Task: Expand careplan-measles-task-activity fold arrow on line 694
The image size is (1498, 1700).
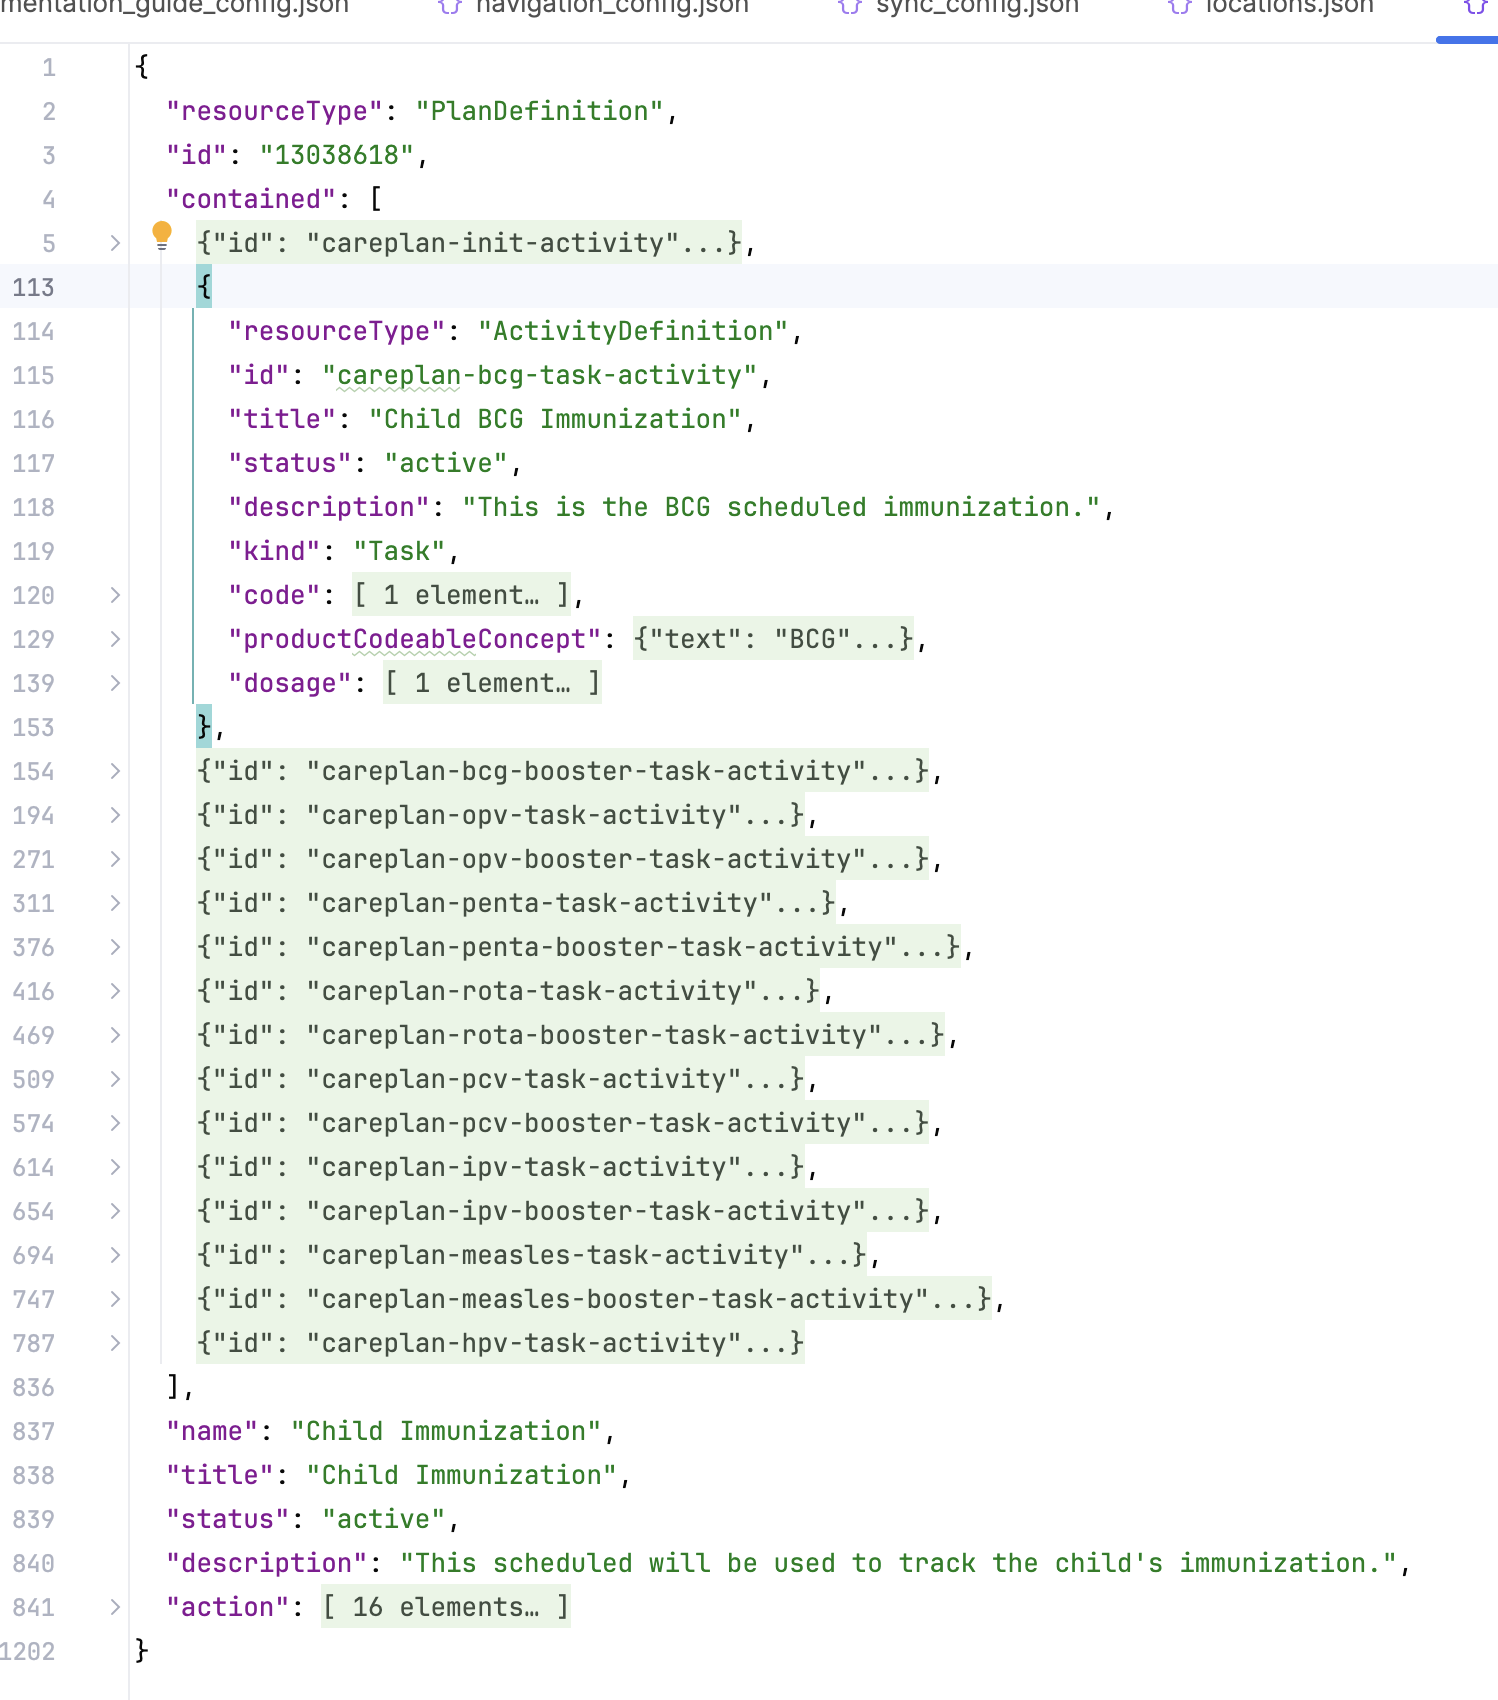Action: point(115,1255)
